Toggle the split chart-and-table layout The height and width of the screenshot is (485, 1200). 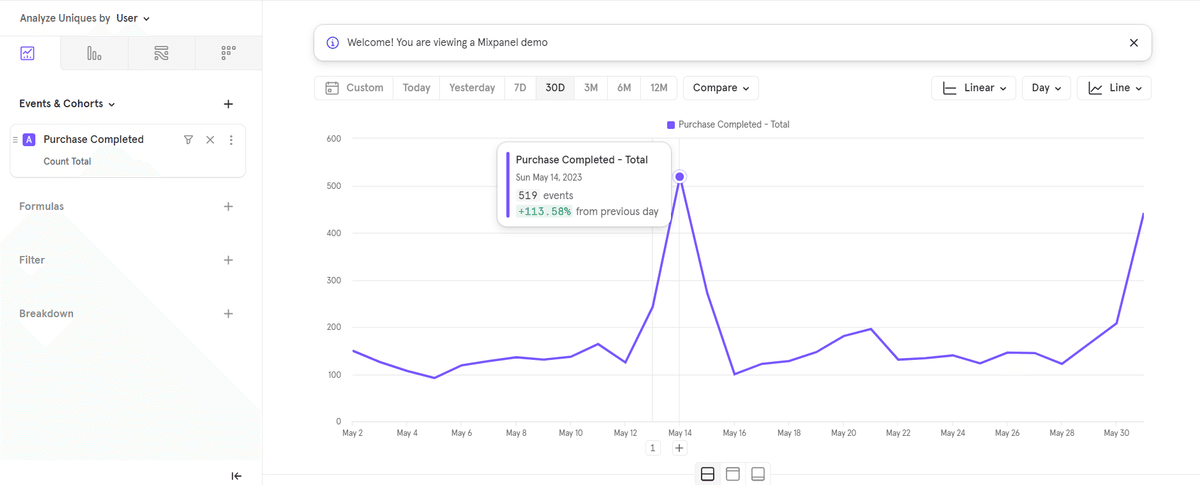click(707, 474)
